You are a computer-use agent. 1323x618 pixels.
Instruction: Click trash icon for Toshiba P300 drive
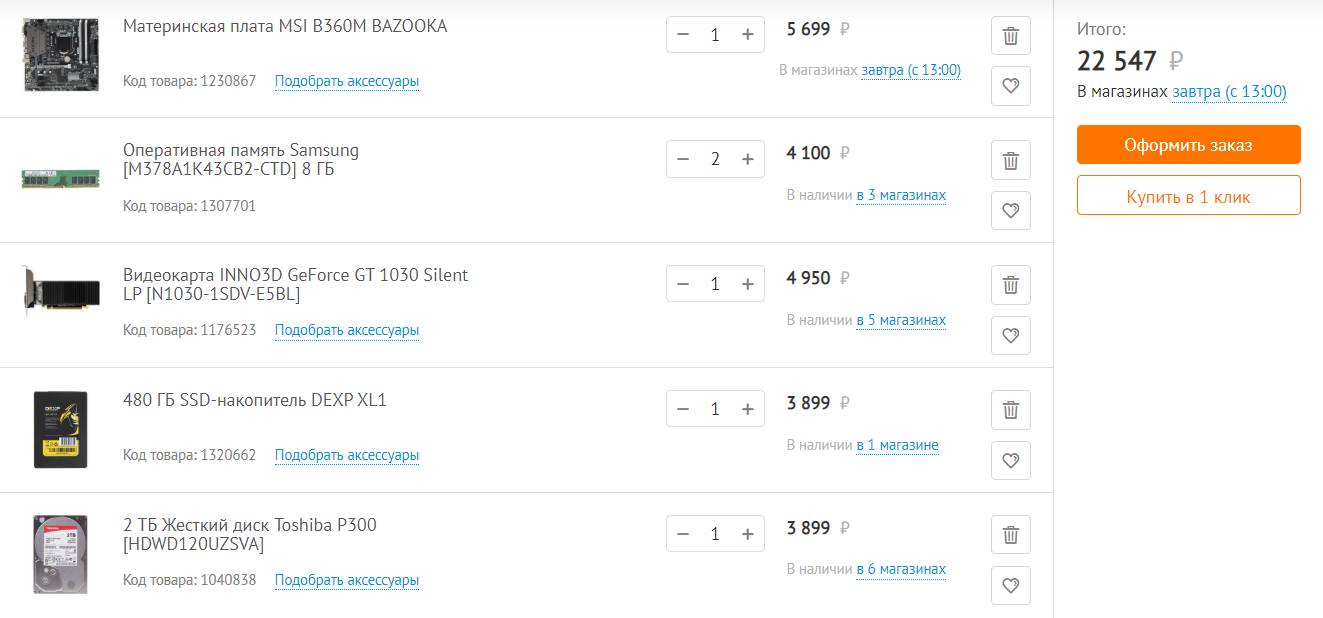(1010, 535)
